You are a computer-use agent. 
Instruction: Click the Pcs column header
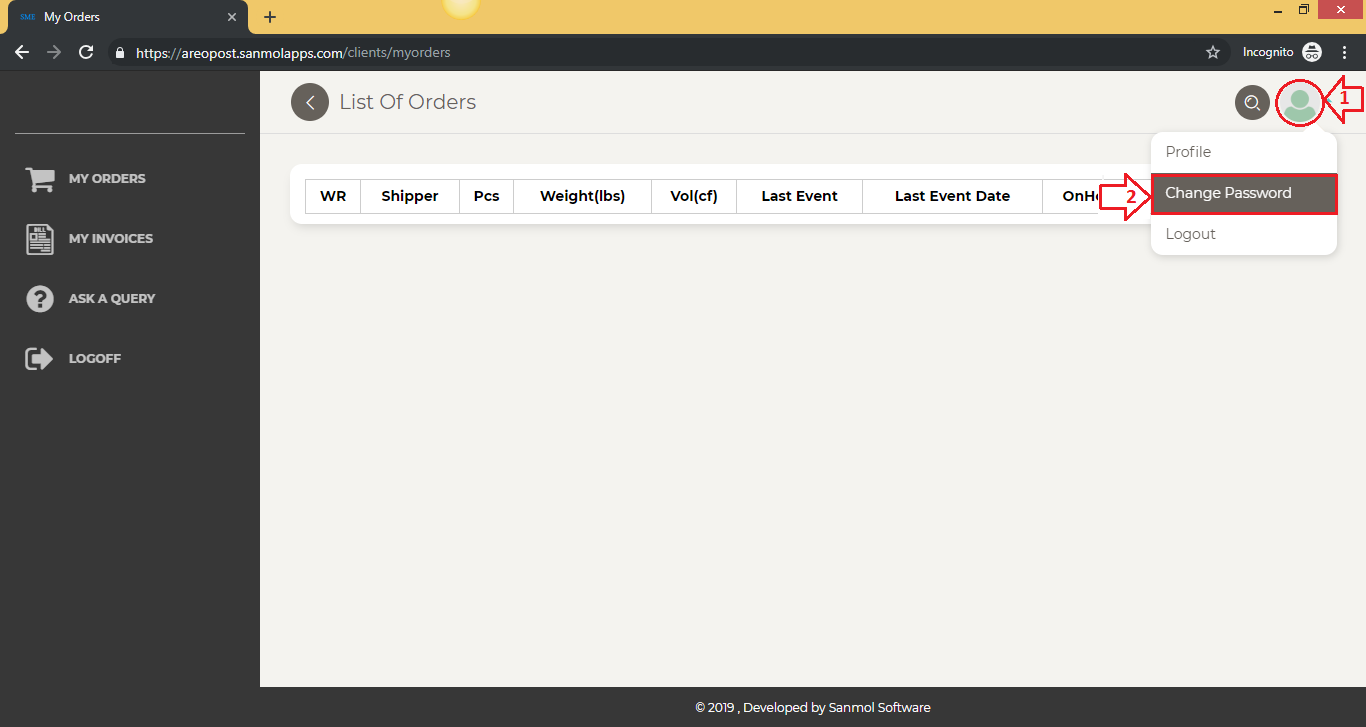pyautogui.click(x=487, y=196)
